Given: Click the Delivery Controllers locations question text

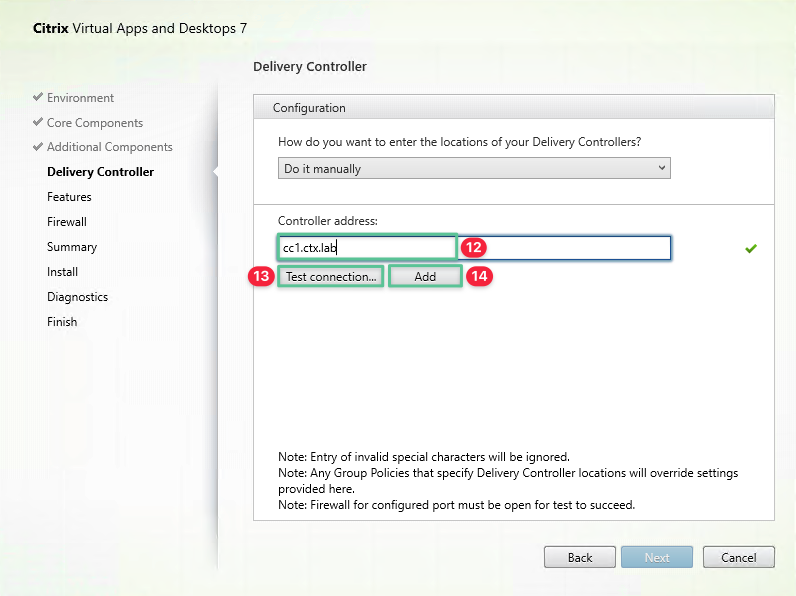Looking at the screenshot, I should pos(459,142).
